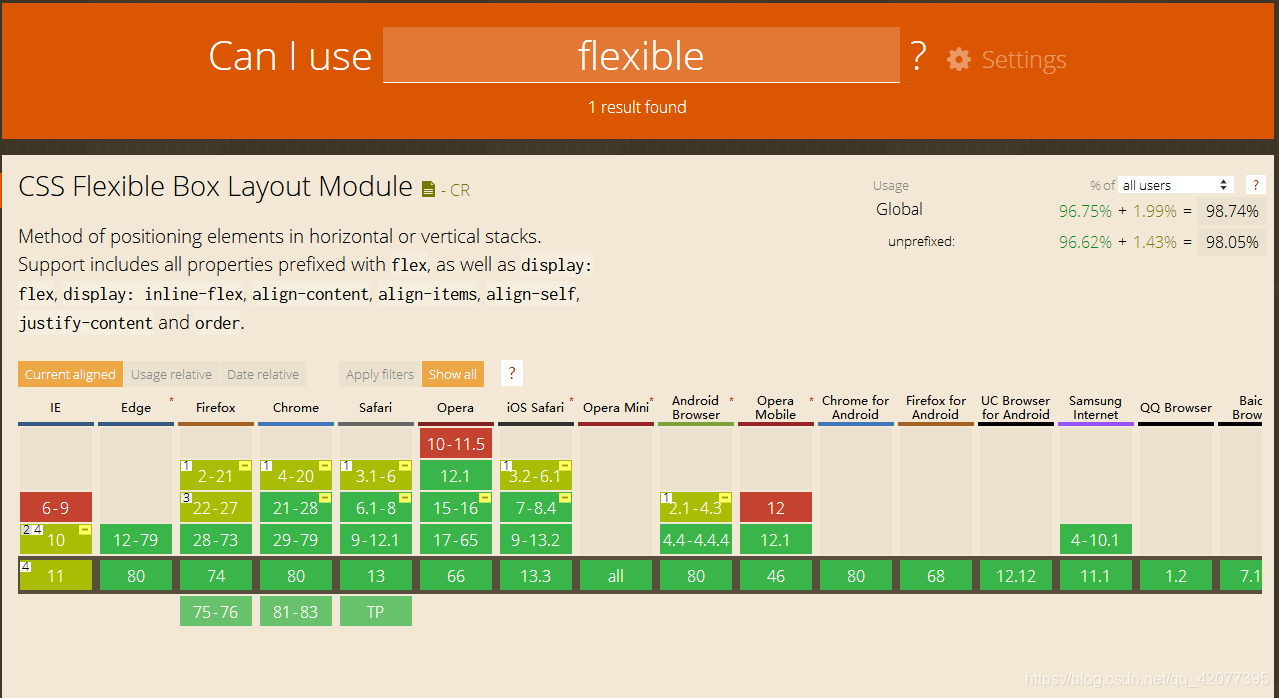The height and width of the screenshot is (698, 1279).
Task: Click the 1 result found text
Action: coord(638,107)
